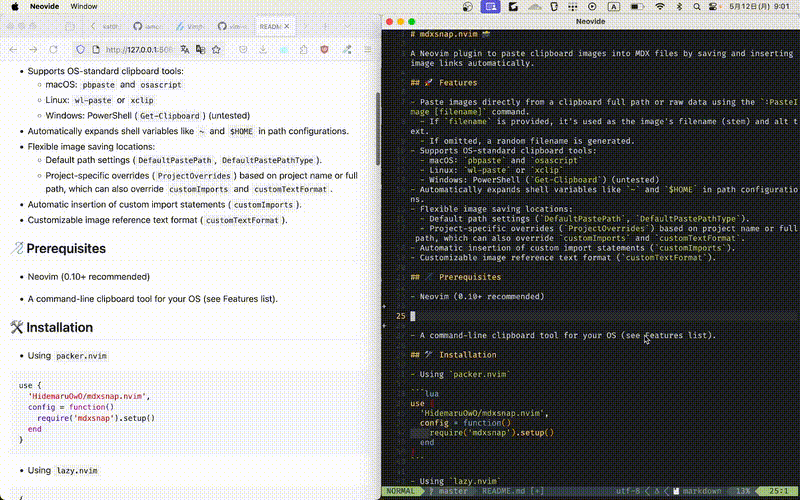Bookmark this page with the star icon
800x500 pixels.
216,49
